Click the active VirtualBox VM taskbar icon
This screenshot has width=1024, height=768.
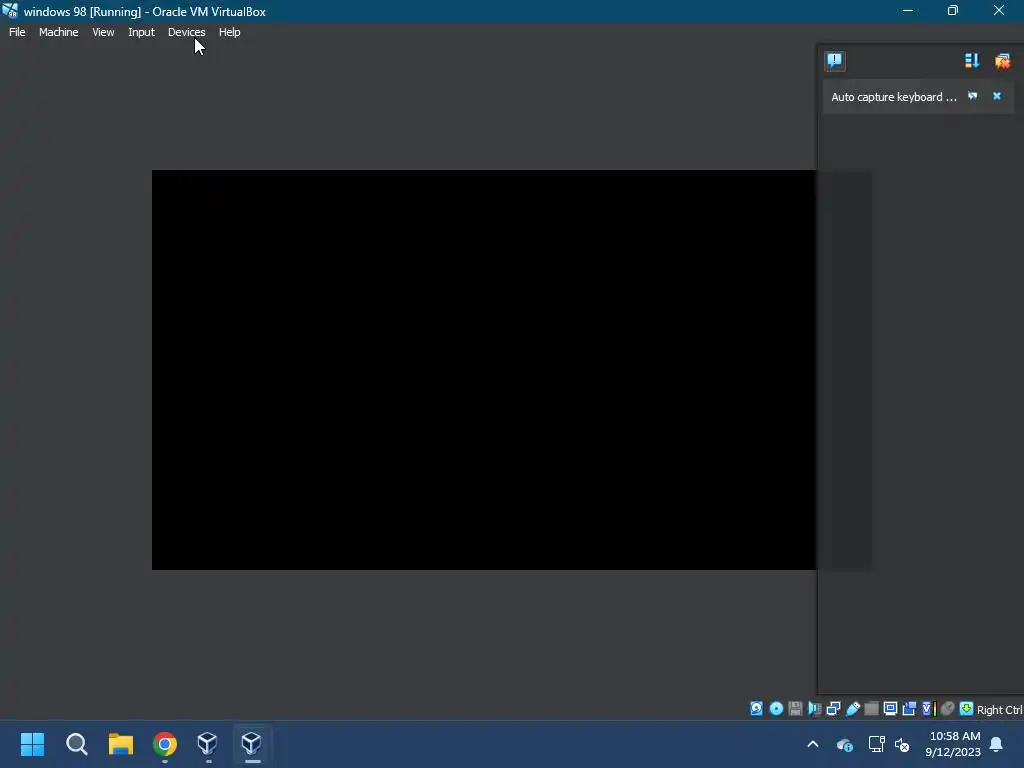[x=252, y=744]
